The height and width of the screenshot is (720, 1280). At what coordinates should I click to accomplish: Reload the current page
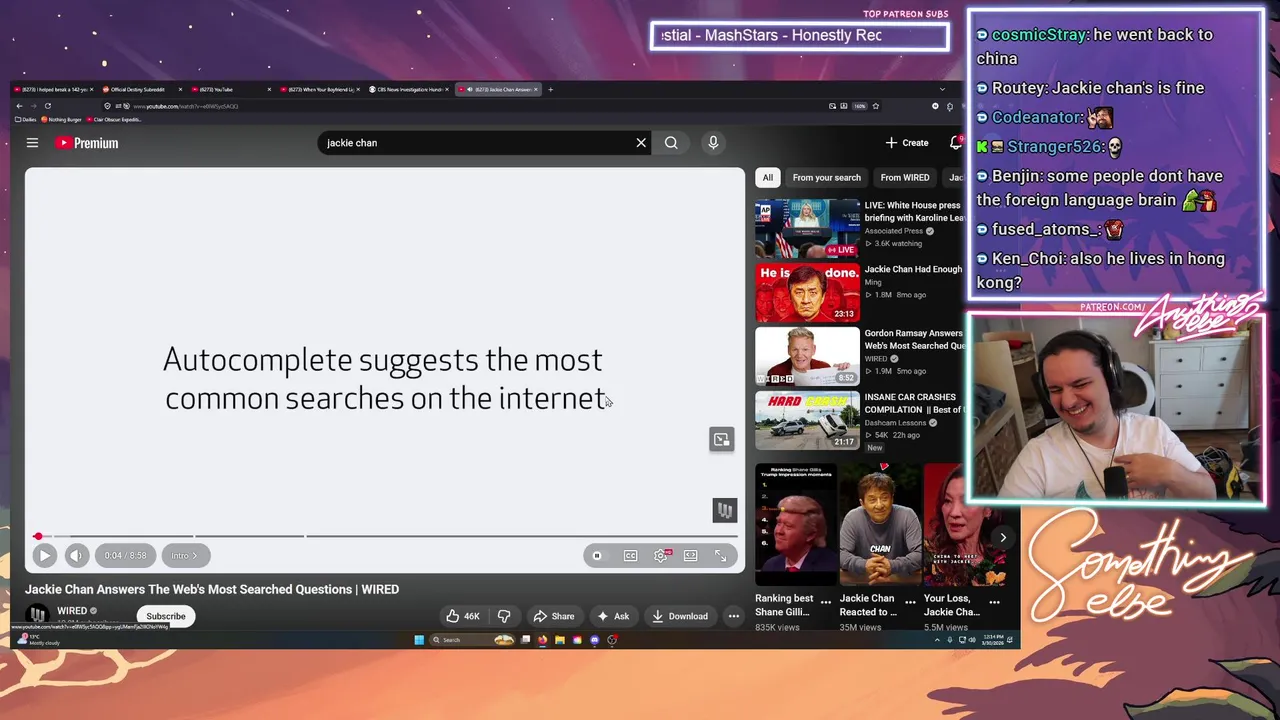pyautogui.click(x=47, y=106)
